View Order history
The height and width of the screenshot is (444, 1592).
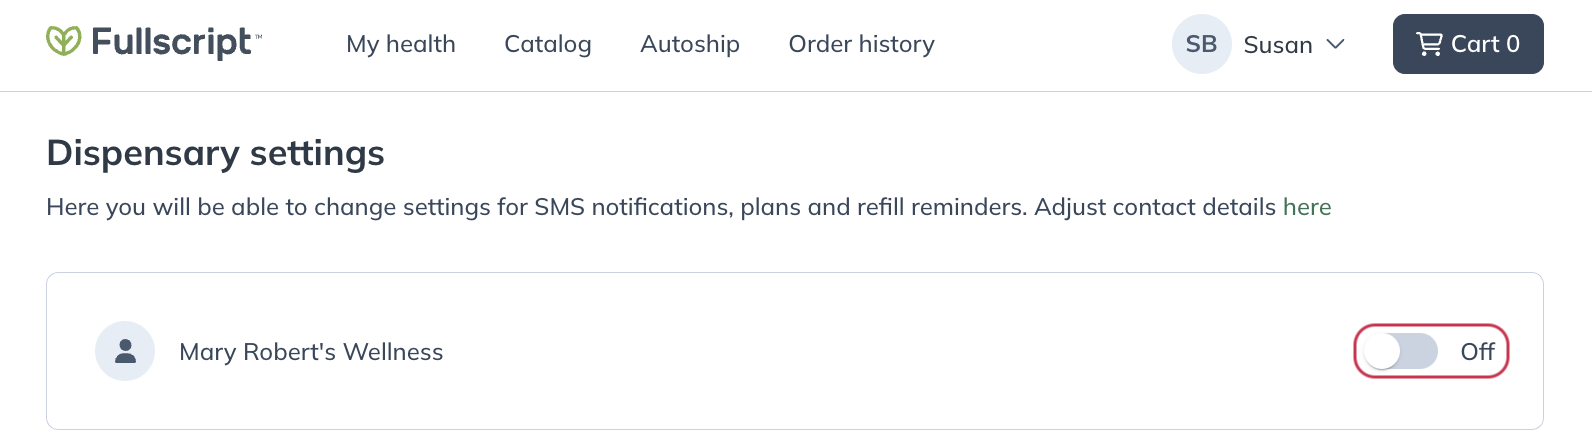click(x=862, y=44)
